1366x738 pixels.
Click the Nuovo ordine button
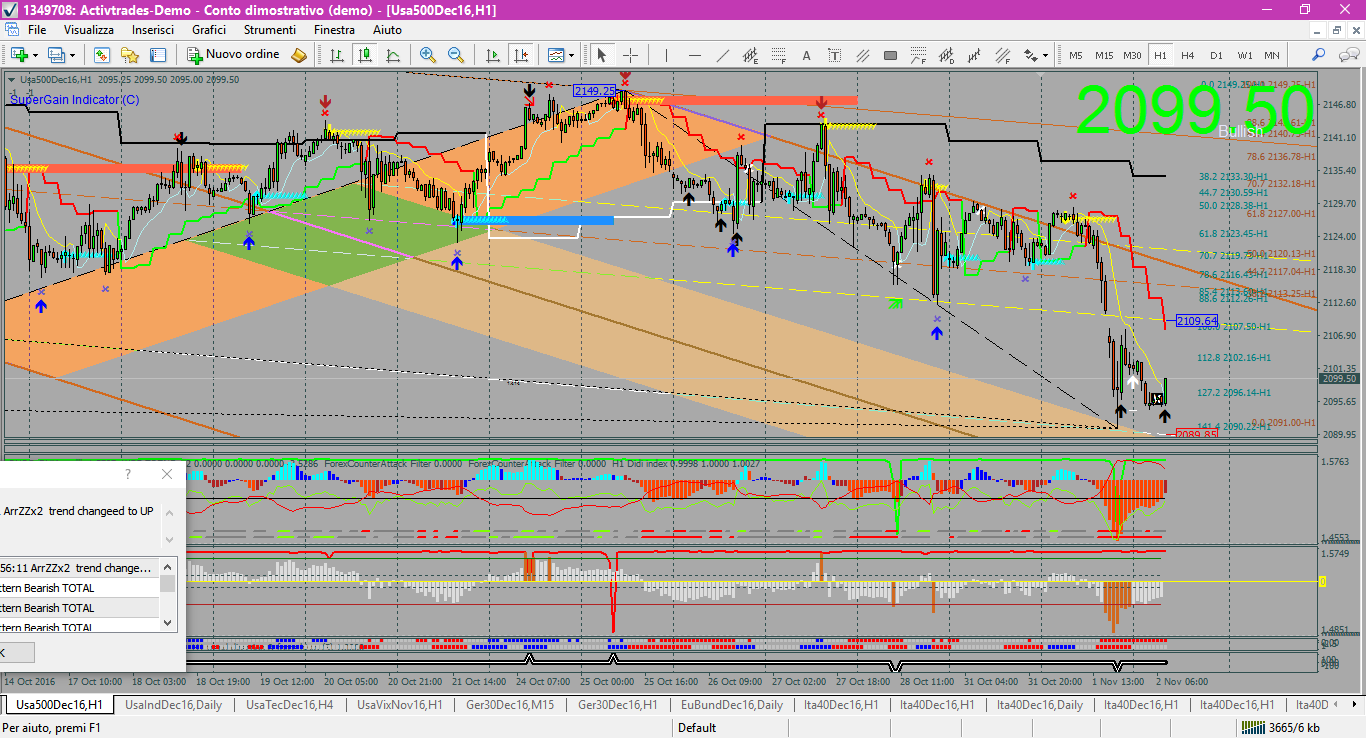point(234,55)
